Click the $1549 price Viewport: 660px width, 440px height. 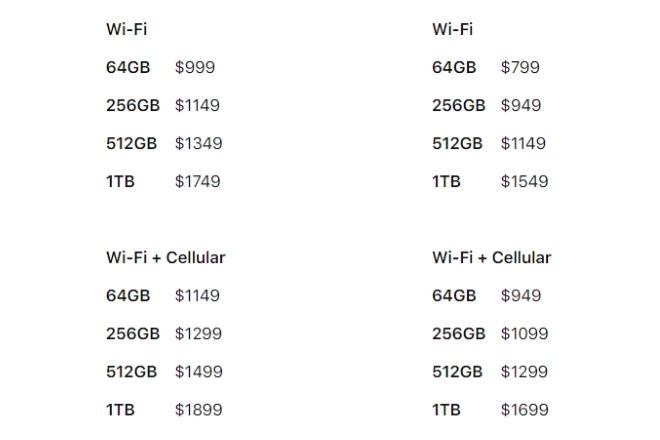click(524, 181)
